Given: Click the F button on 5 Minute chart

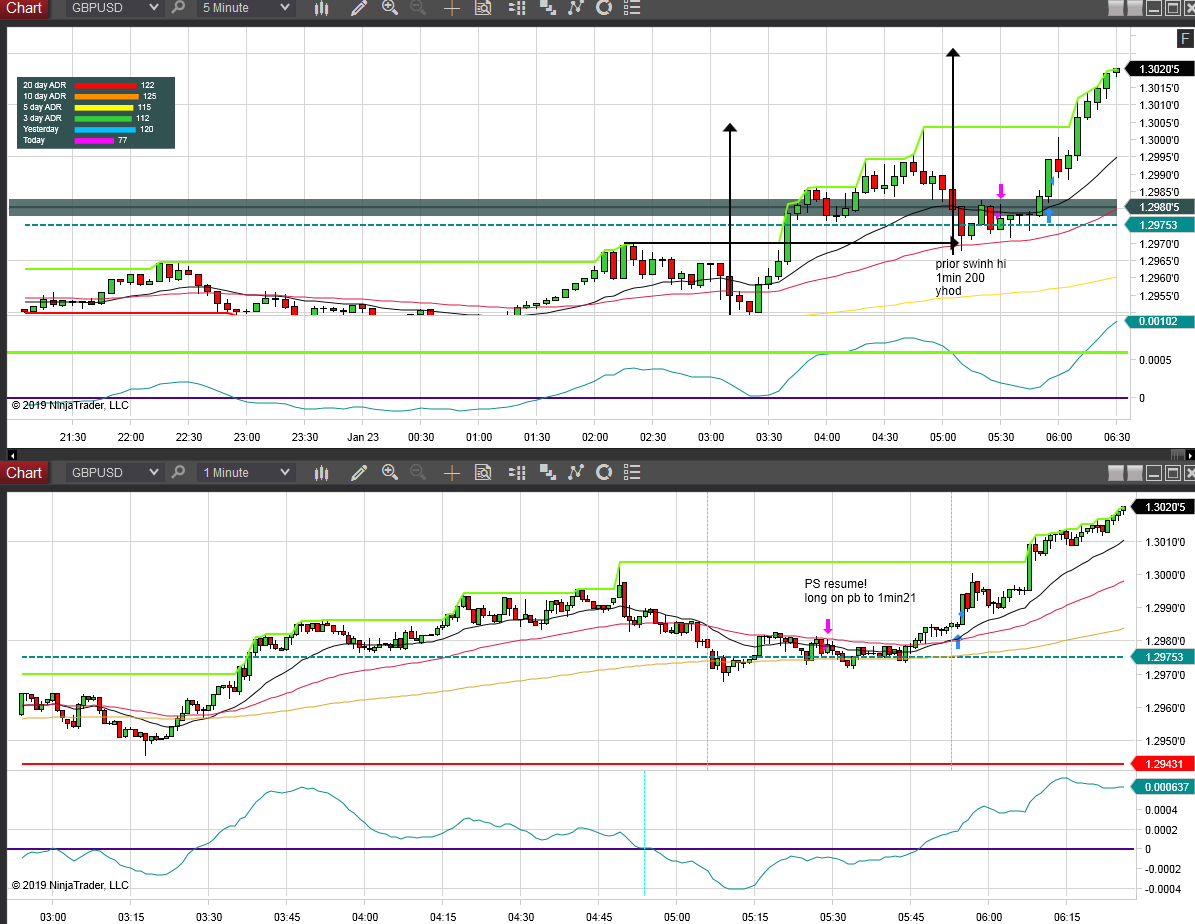Looking at the screenshot, I should 1185,39.
